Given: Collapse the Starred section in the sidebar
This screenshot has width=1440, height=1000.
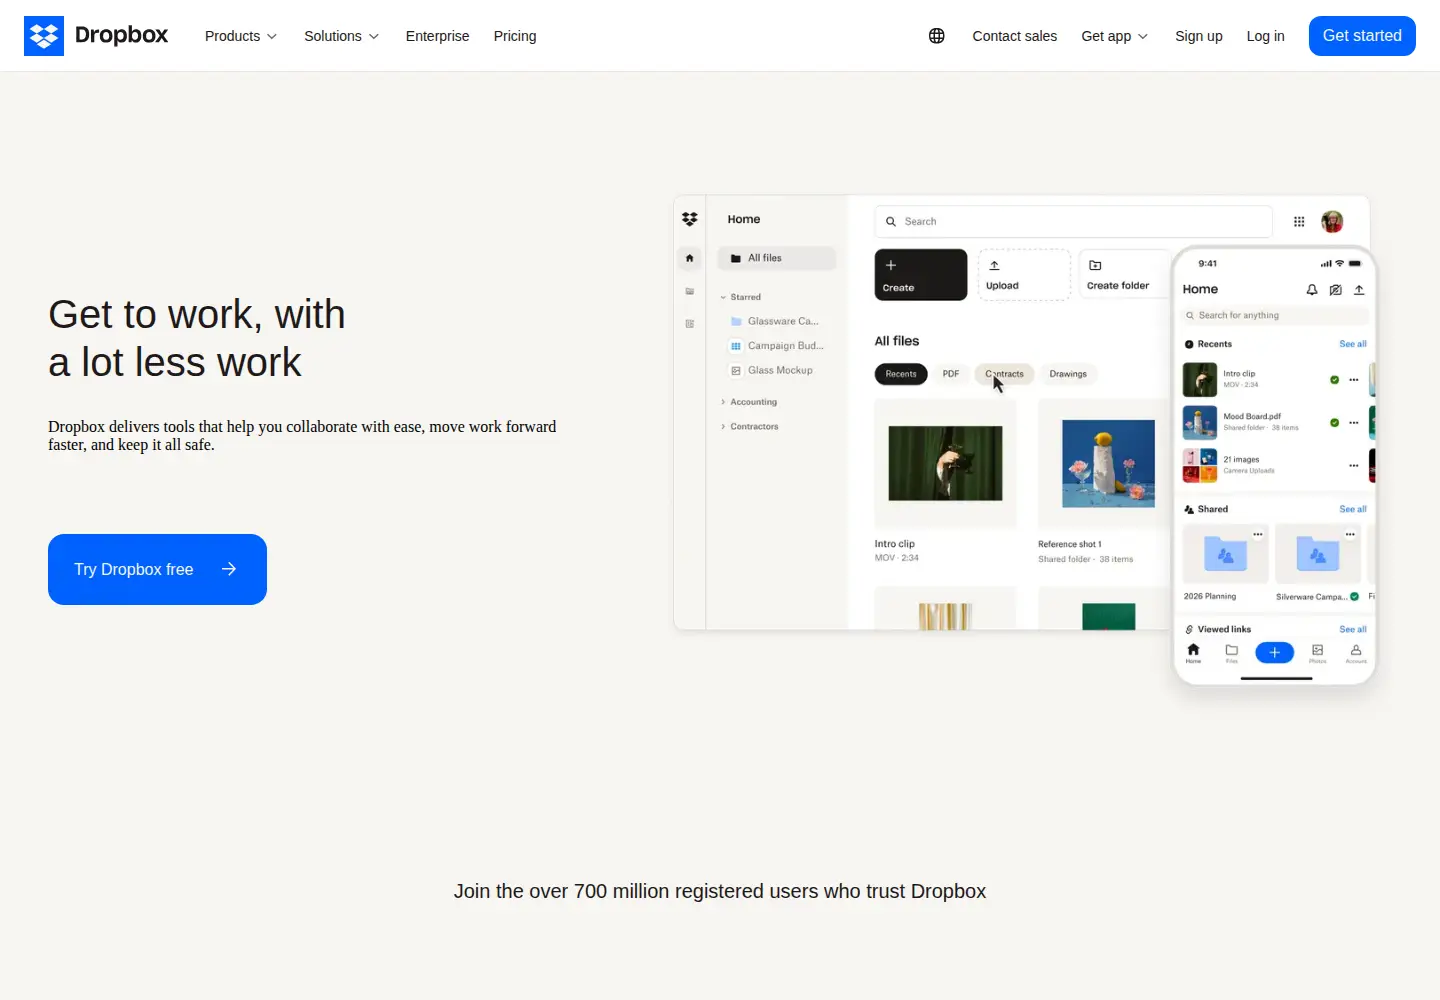Looking at the screenshot, I should (x=741, y=297).
